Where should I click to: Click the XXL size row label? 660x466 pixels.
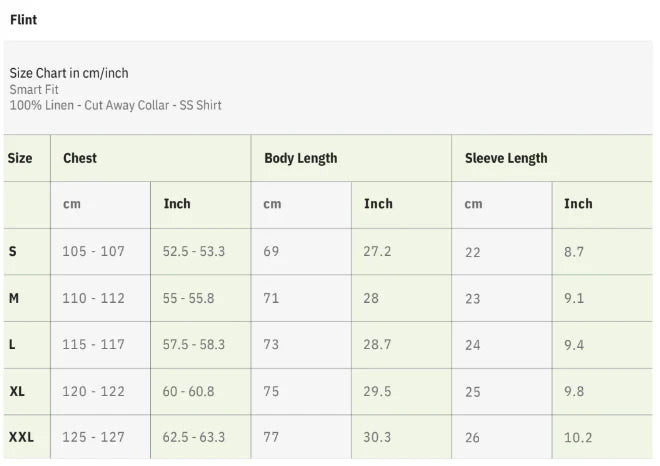[x=21, y=437]
